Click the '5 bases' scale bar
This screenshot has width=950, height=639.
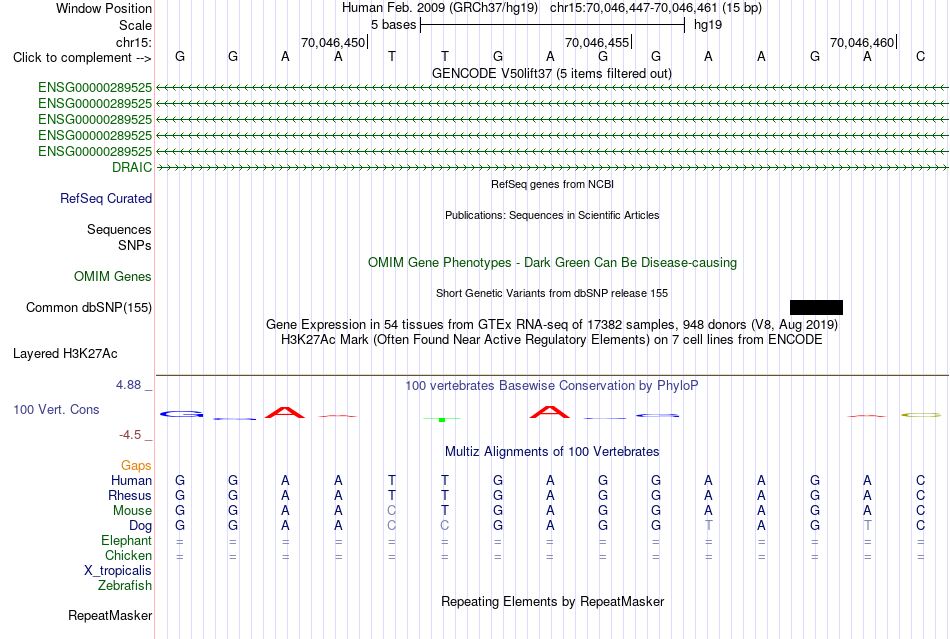coord(552,25)
